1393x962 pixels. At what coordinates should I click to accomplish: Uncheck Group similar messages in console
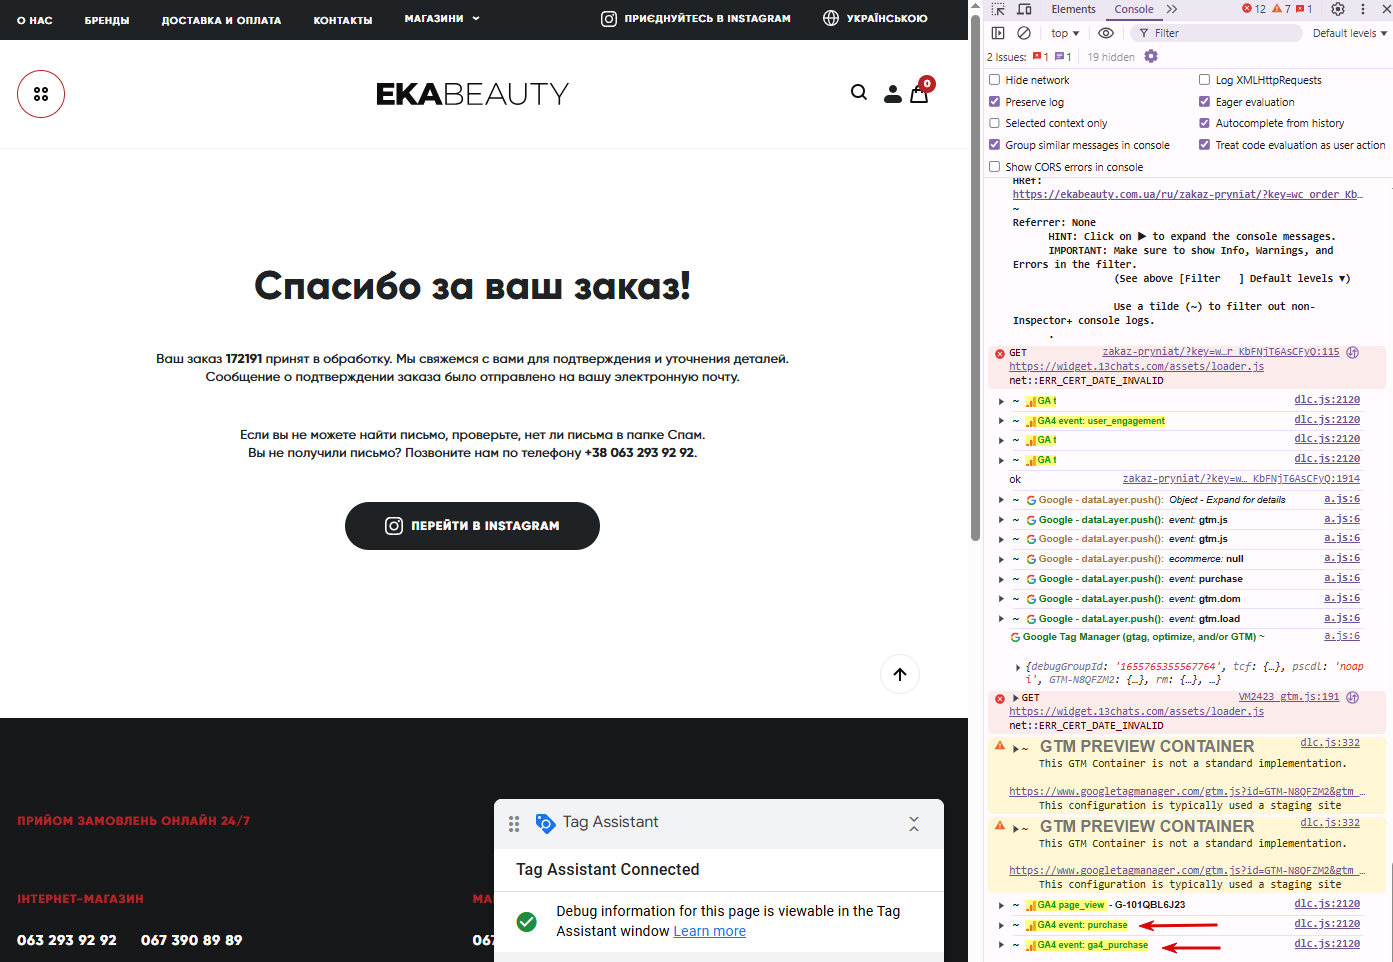coord(994,145)
